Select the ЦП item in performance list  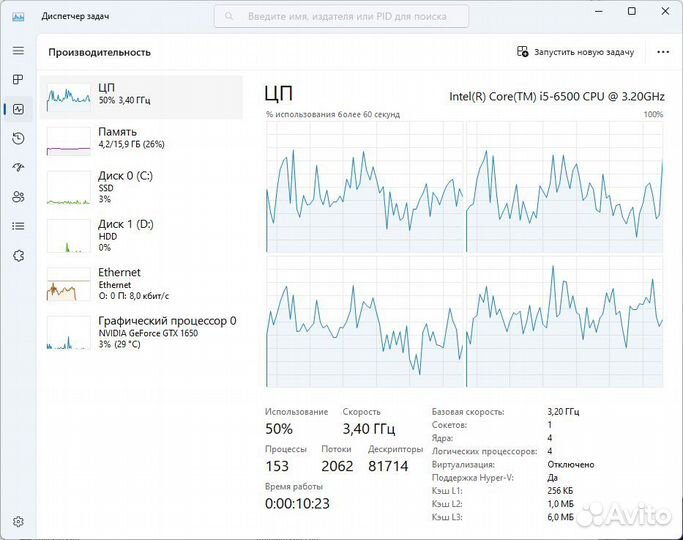click(143, 96)
